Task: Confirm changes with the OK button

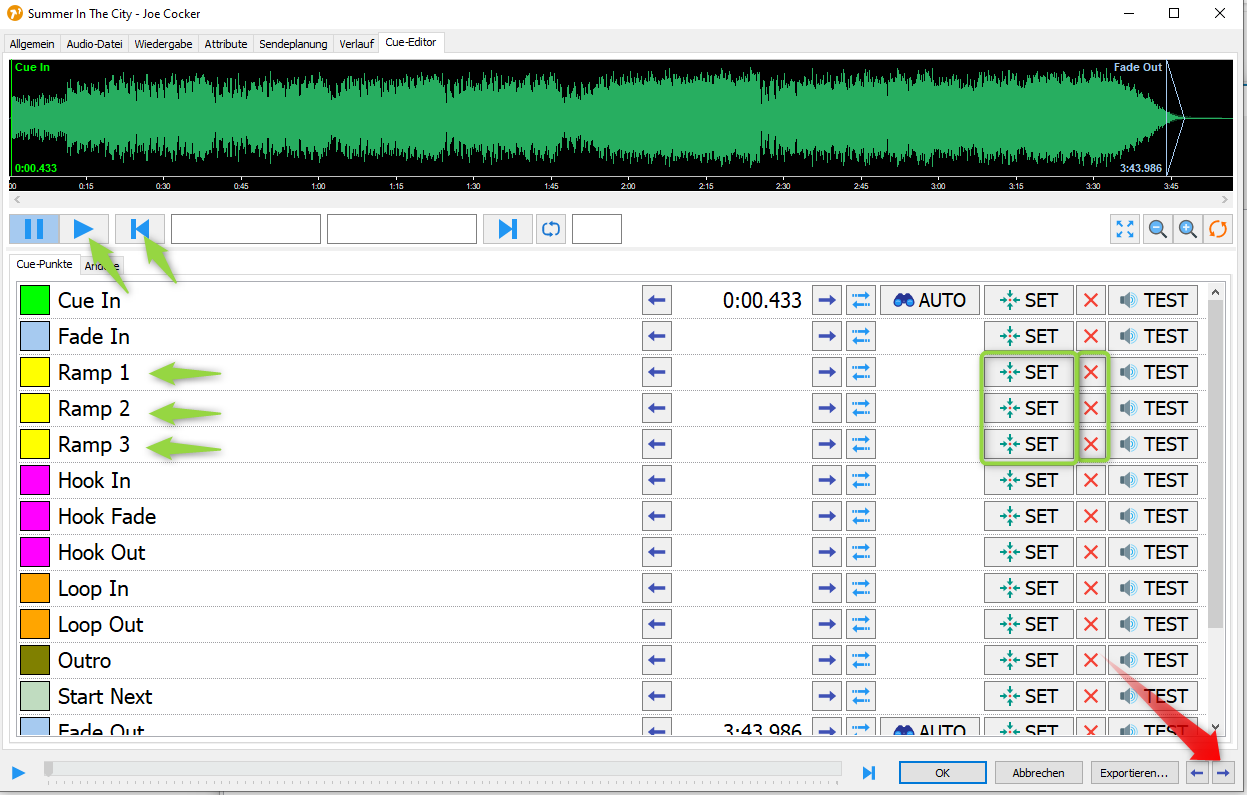Action: click(941, 772)
